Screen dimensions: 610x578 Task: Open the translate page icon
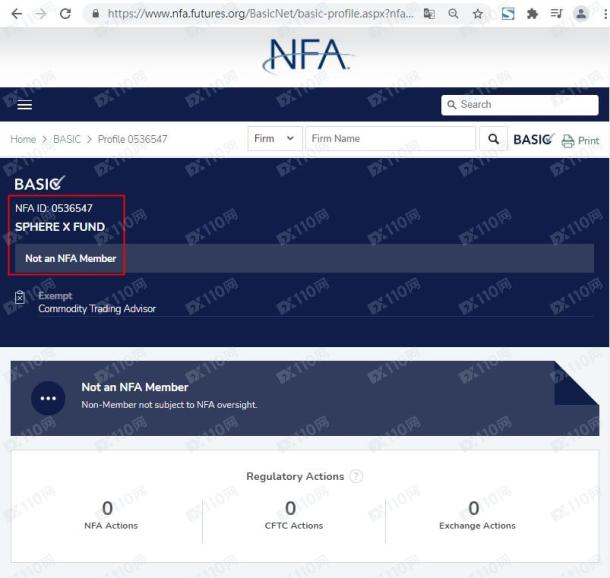click(x=429, y=14)
